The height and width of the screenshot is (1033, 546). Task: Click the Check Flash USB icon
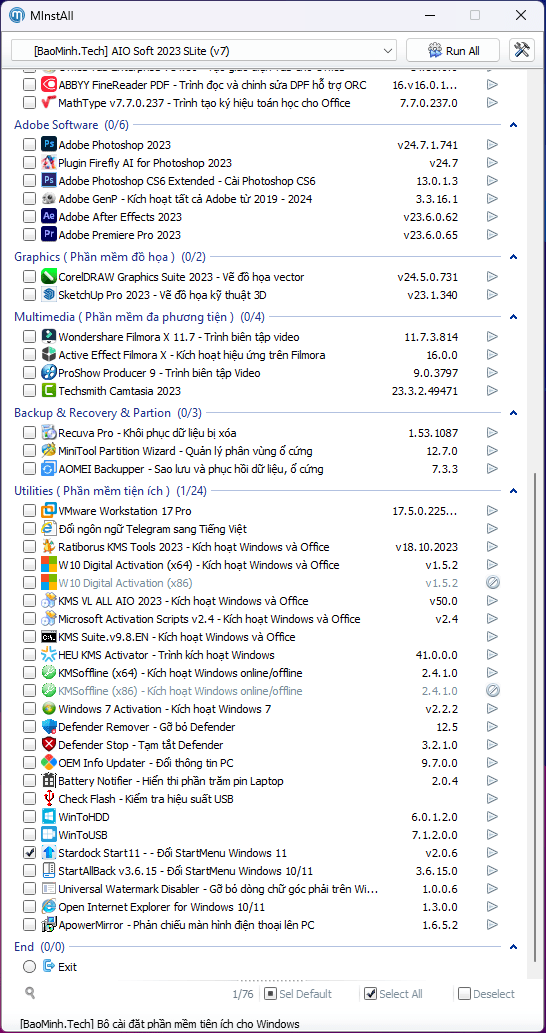pos(49,798)
